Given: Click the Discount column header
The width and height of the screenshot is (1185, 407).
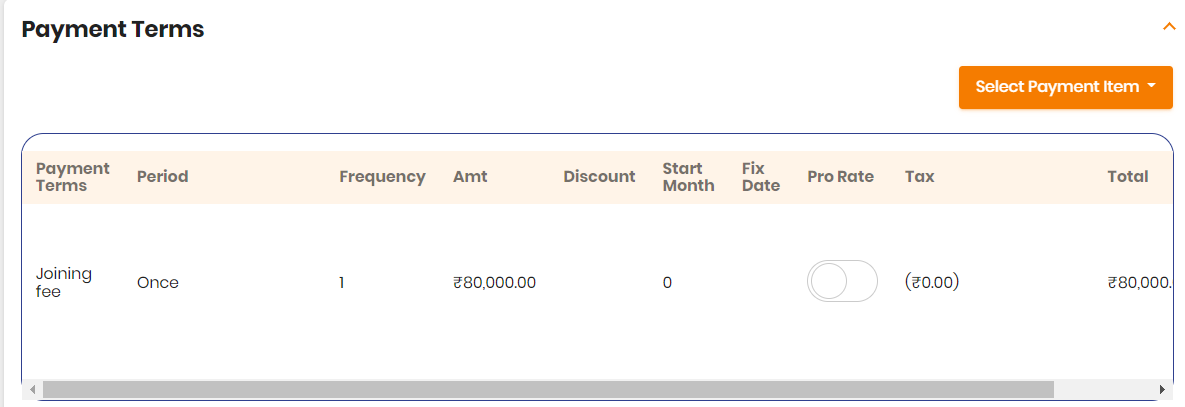Looking at the screenshot, I should 599,177.
